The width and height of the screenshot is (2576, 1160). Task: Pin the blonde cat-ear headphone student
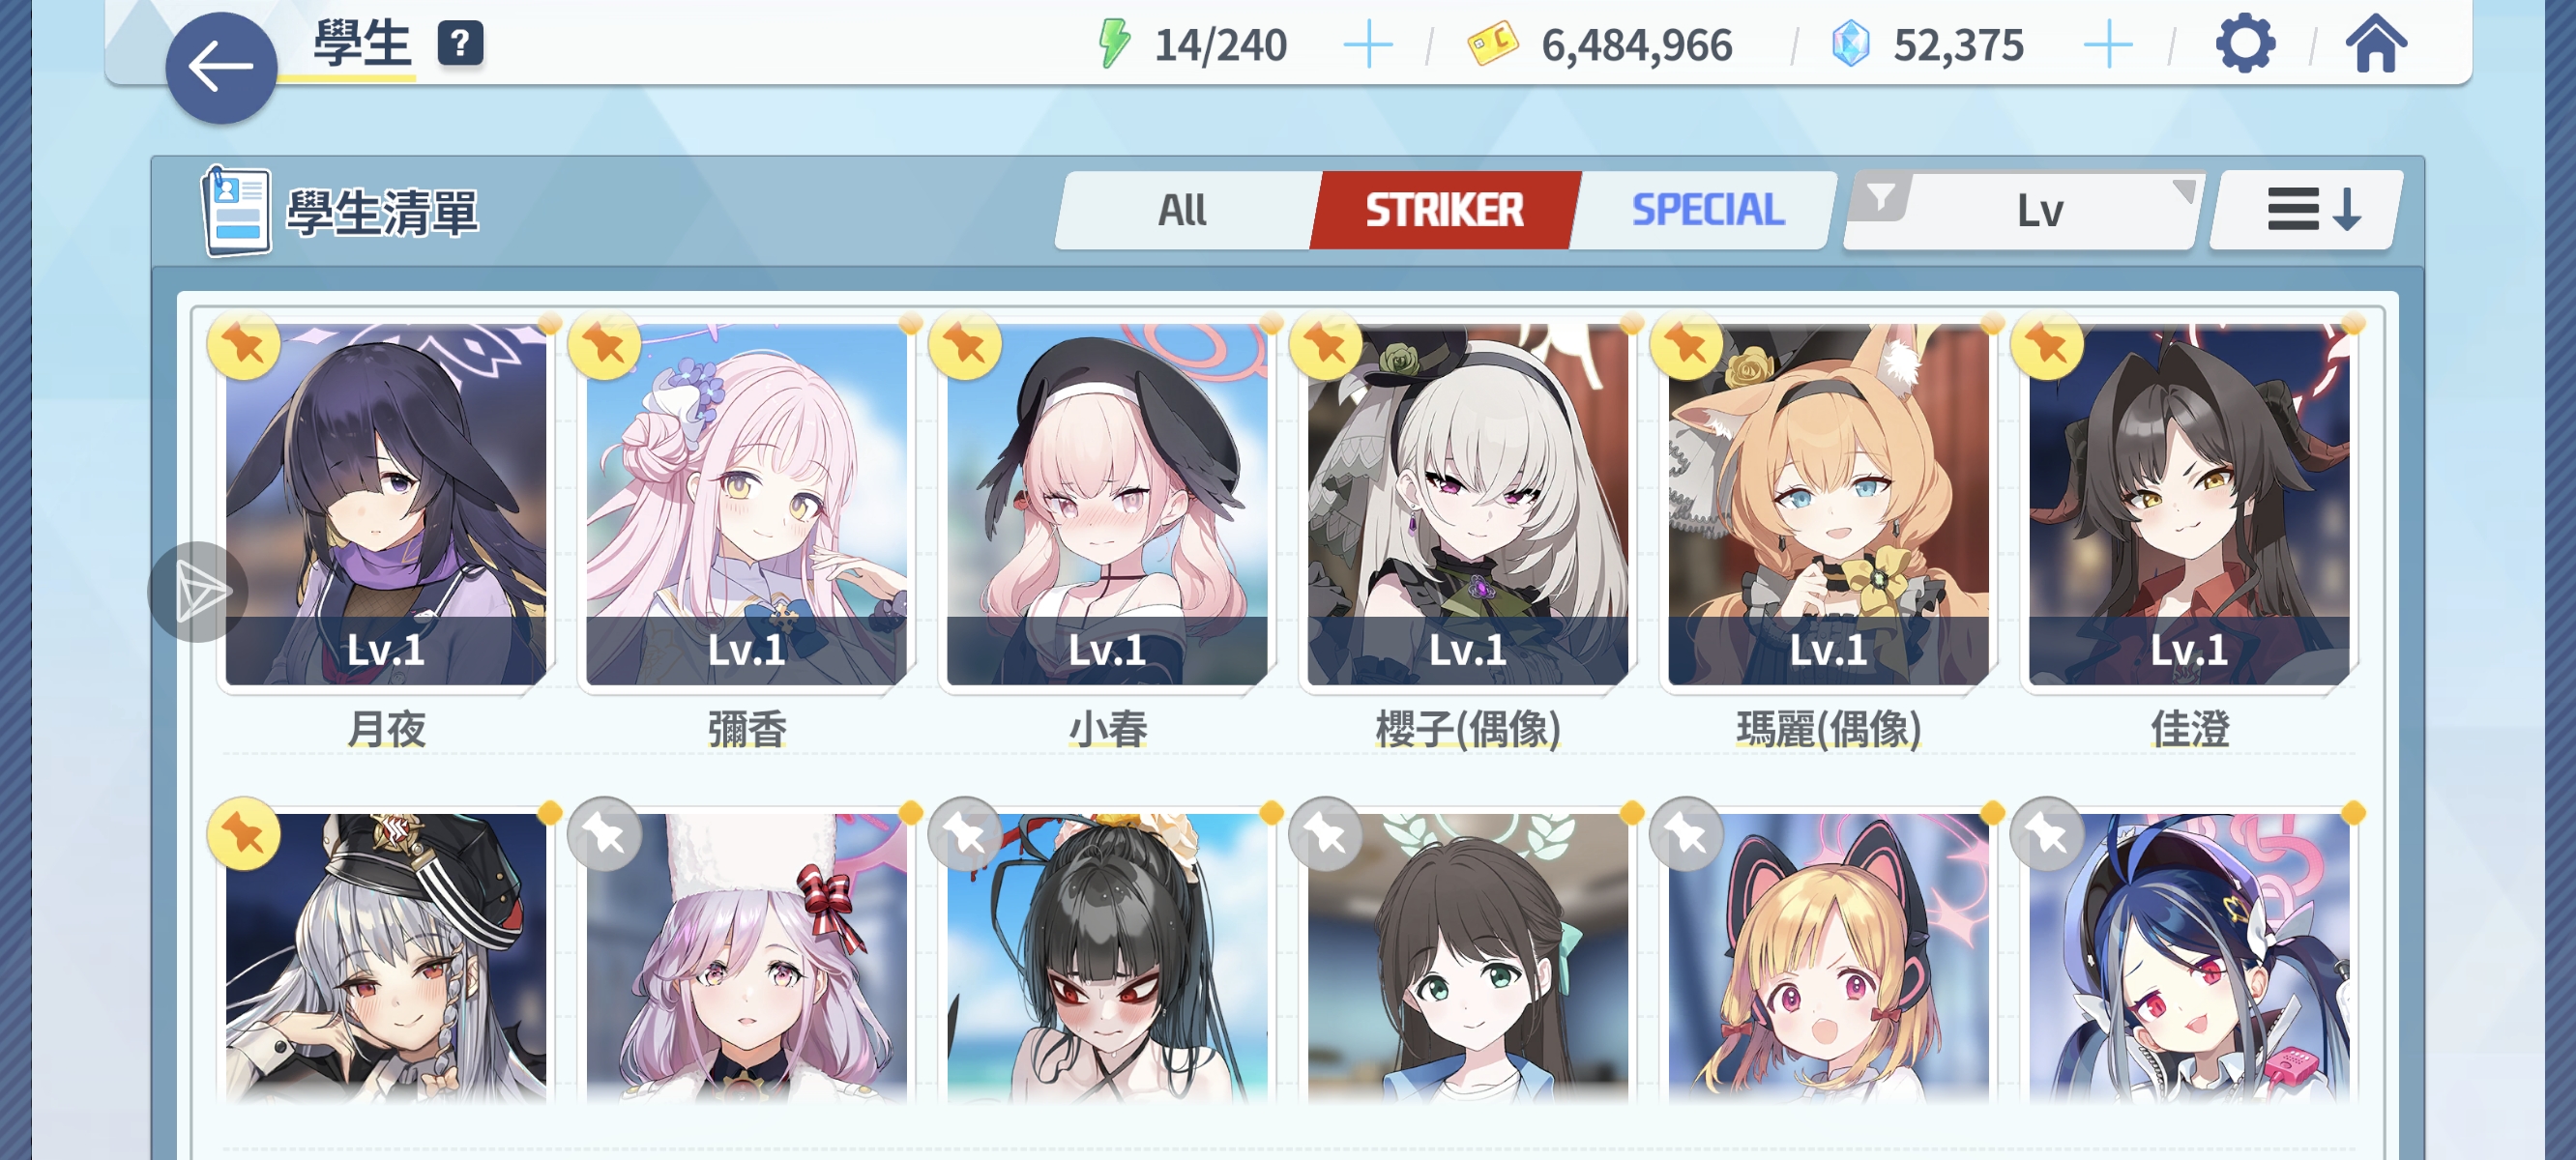pyautogui.click(x=1686, y=834)
